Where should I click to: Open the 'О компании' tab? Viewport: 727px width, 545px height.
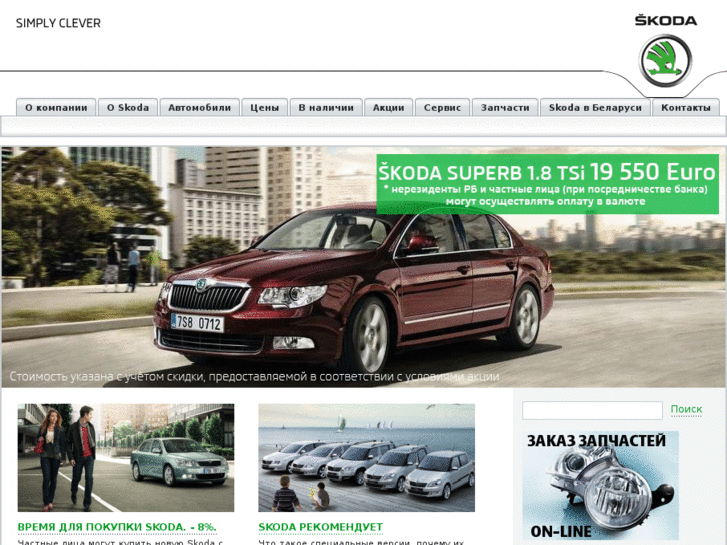56,107
